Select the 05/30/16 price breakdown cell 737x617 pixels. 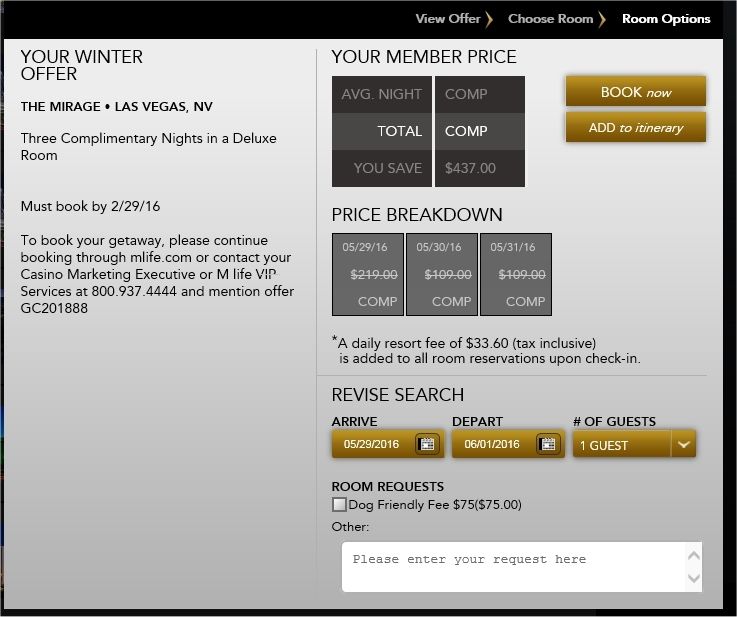pyautogui.click(x=442, y=274)
